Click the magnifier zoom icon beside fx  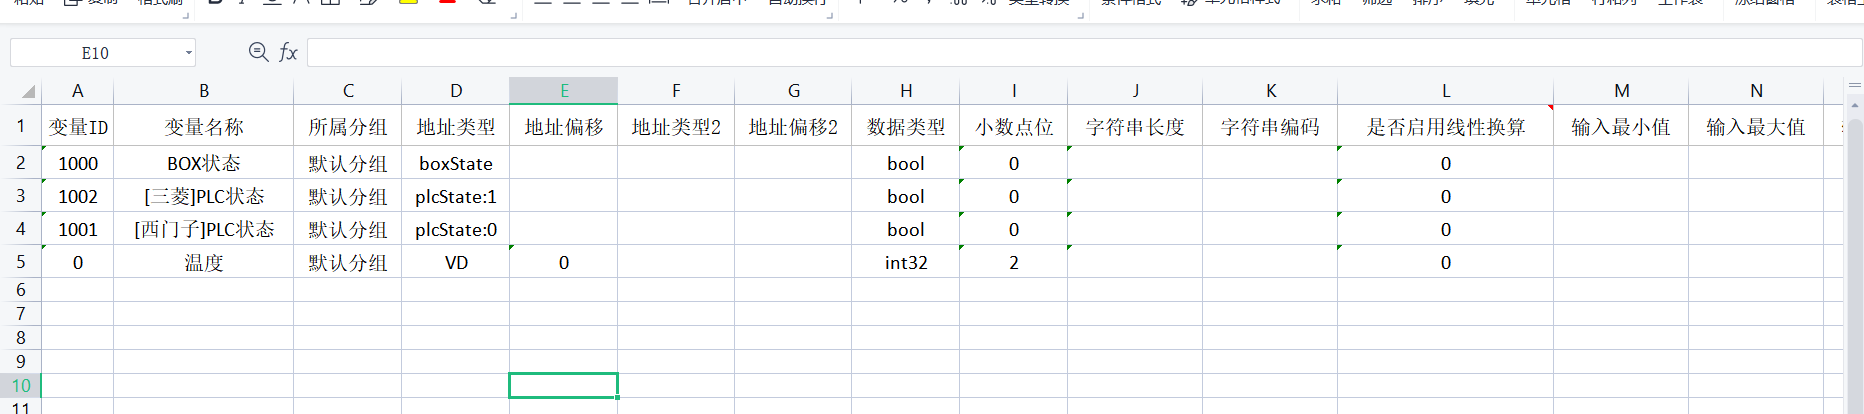pos(258,52)
